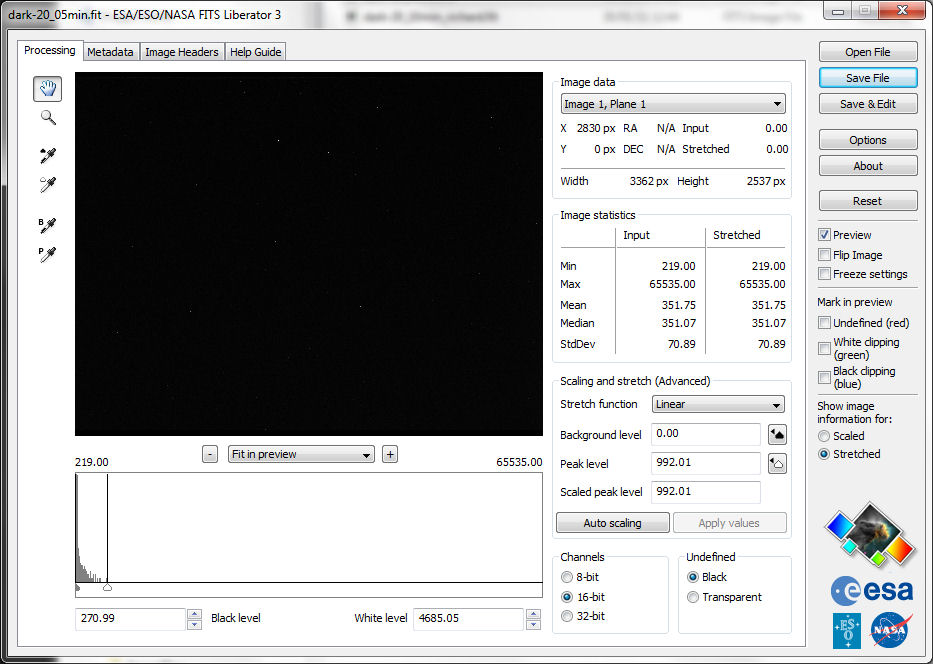Open the Image Headers tab
The height and width of the screenshot is (664, 933).
tap(182, 52)
